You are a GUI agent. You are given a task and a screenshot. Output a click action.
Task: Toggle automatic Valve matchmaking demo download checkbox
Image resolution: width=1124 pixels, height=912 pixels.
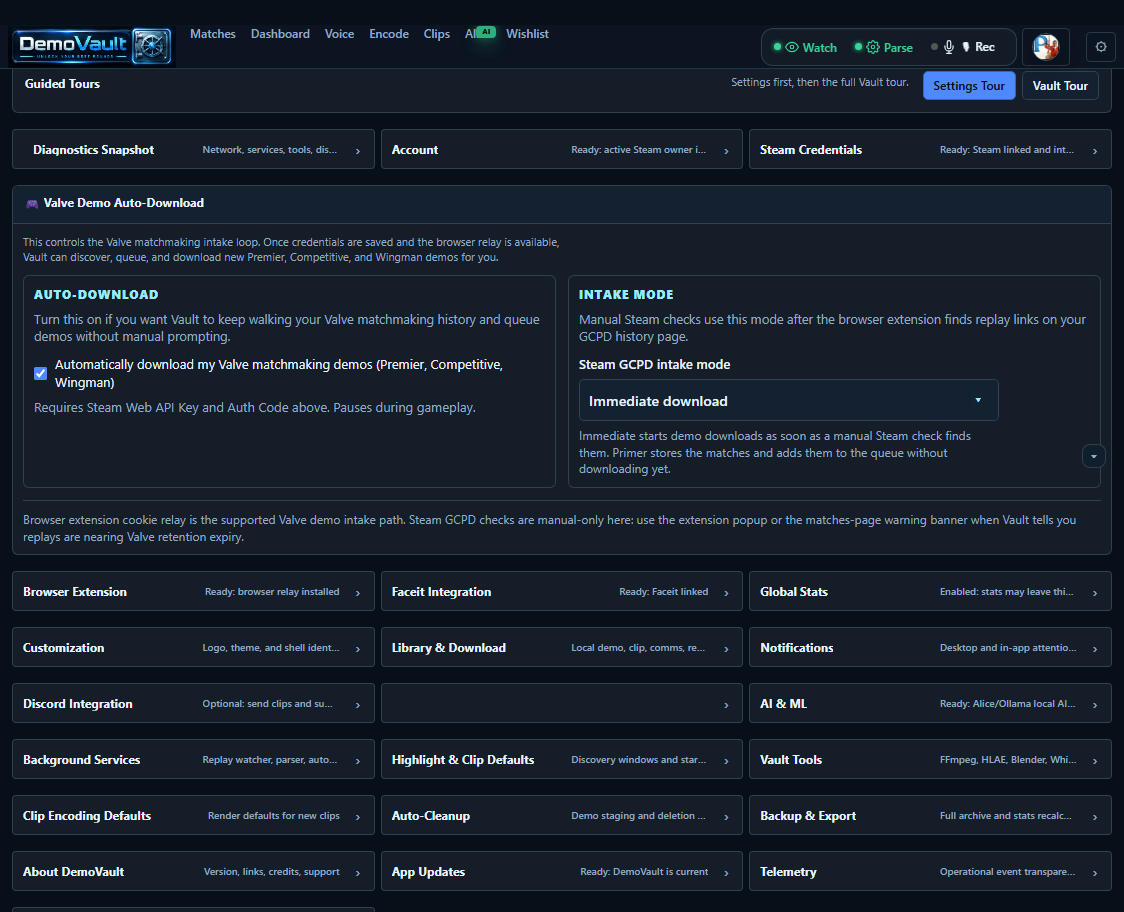tap(41, 374)
